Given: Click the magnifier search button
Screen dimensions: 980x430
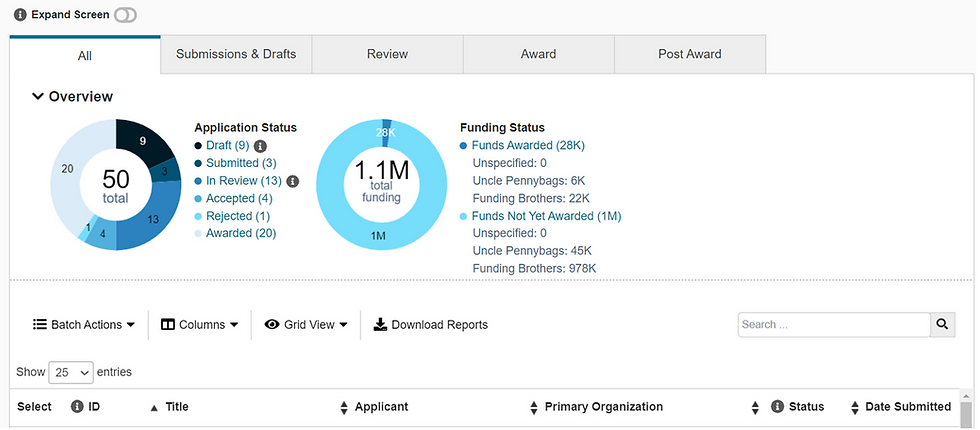Looking at the screenshot, I should coord(943,324).
